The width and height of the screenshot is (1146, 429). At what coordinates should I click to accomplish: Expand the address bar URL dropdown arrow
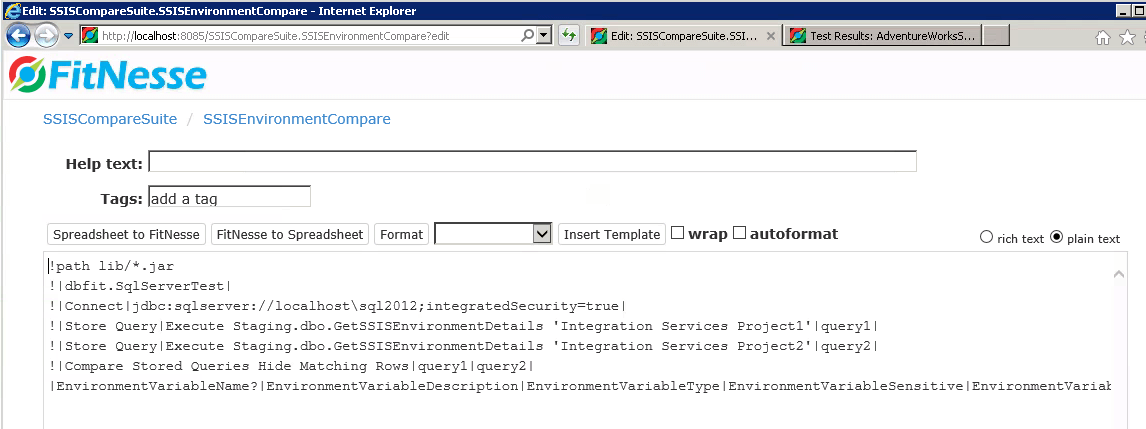[x=544, y=36]
